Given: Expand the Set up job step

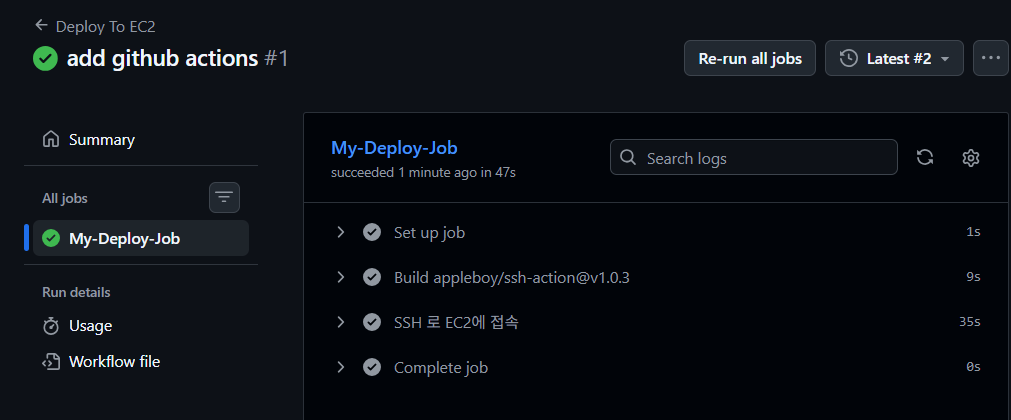Looking at the screenshot, I should tap(340, 232).
